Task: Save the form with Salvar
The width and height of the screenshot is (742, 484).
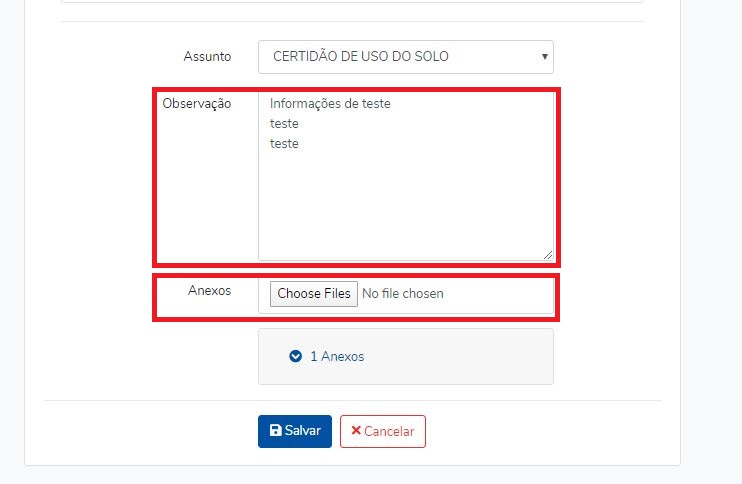Action: tap(295, 431)
